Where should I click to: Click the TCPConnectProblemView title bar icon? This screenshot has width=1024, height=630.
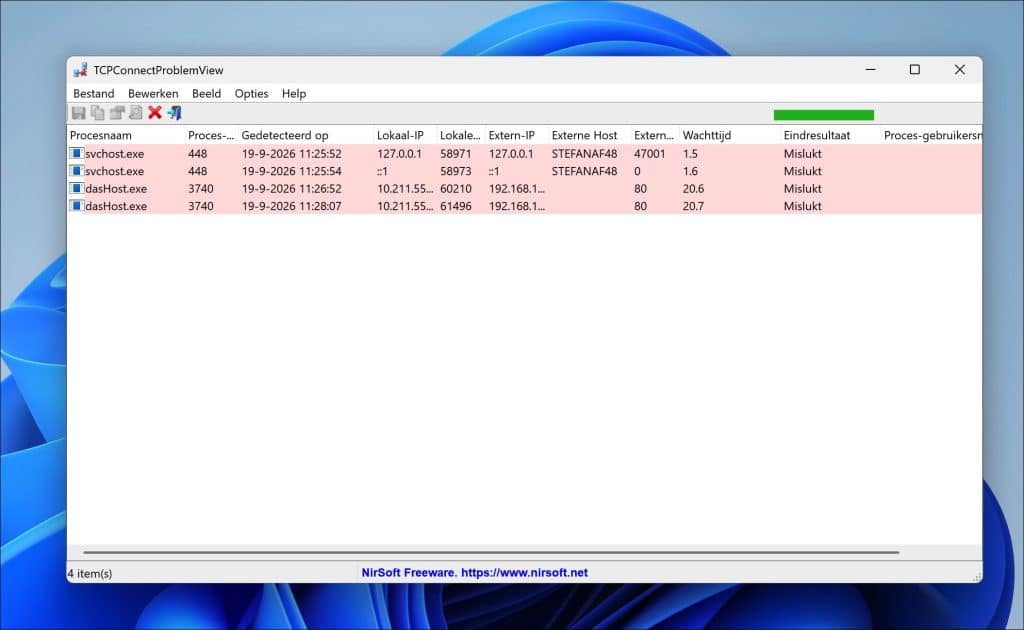[80, 70]
